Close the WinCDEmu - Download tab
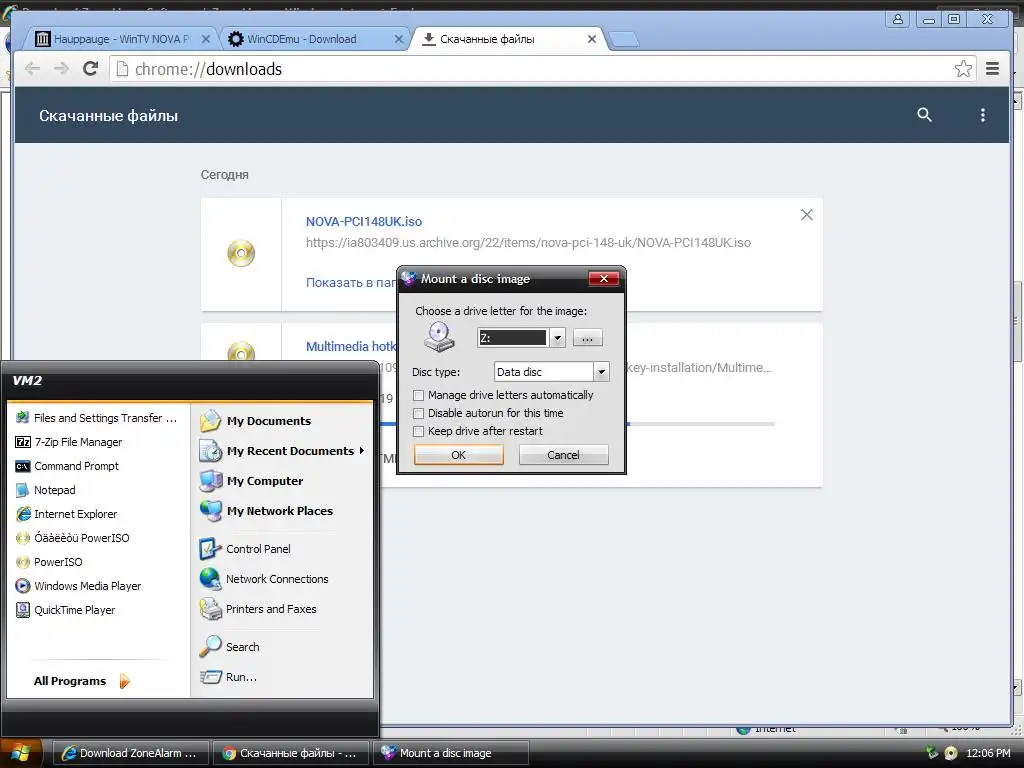 coord(398,39)
